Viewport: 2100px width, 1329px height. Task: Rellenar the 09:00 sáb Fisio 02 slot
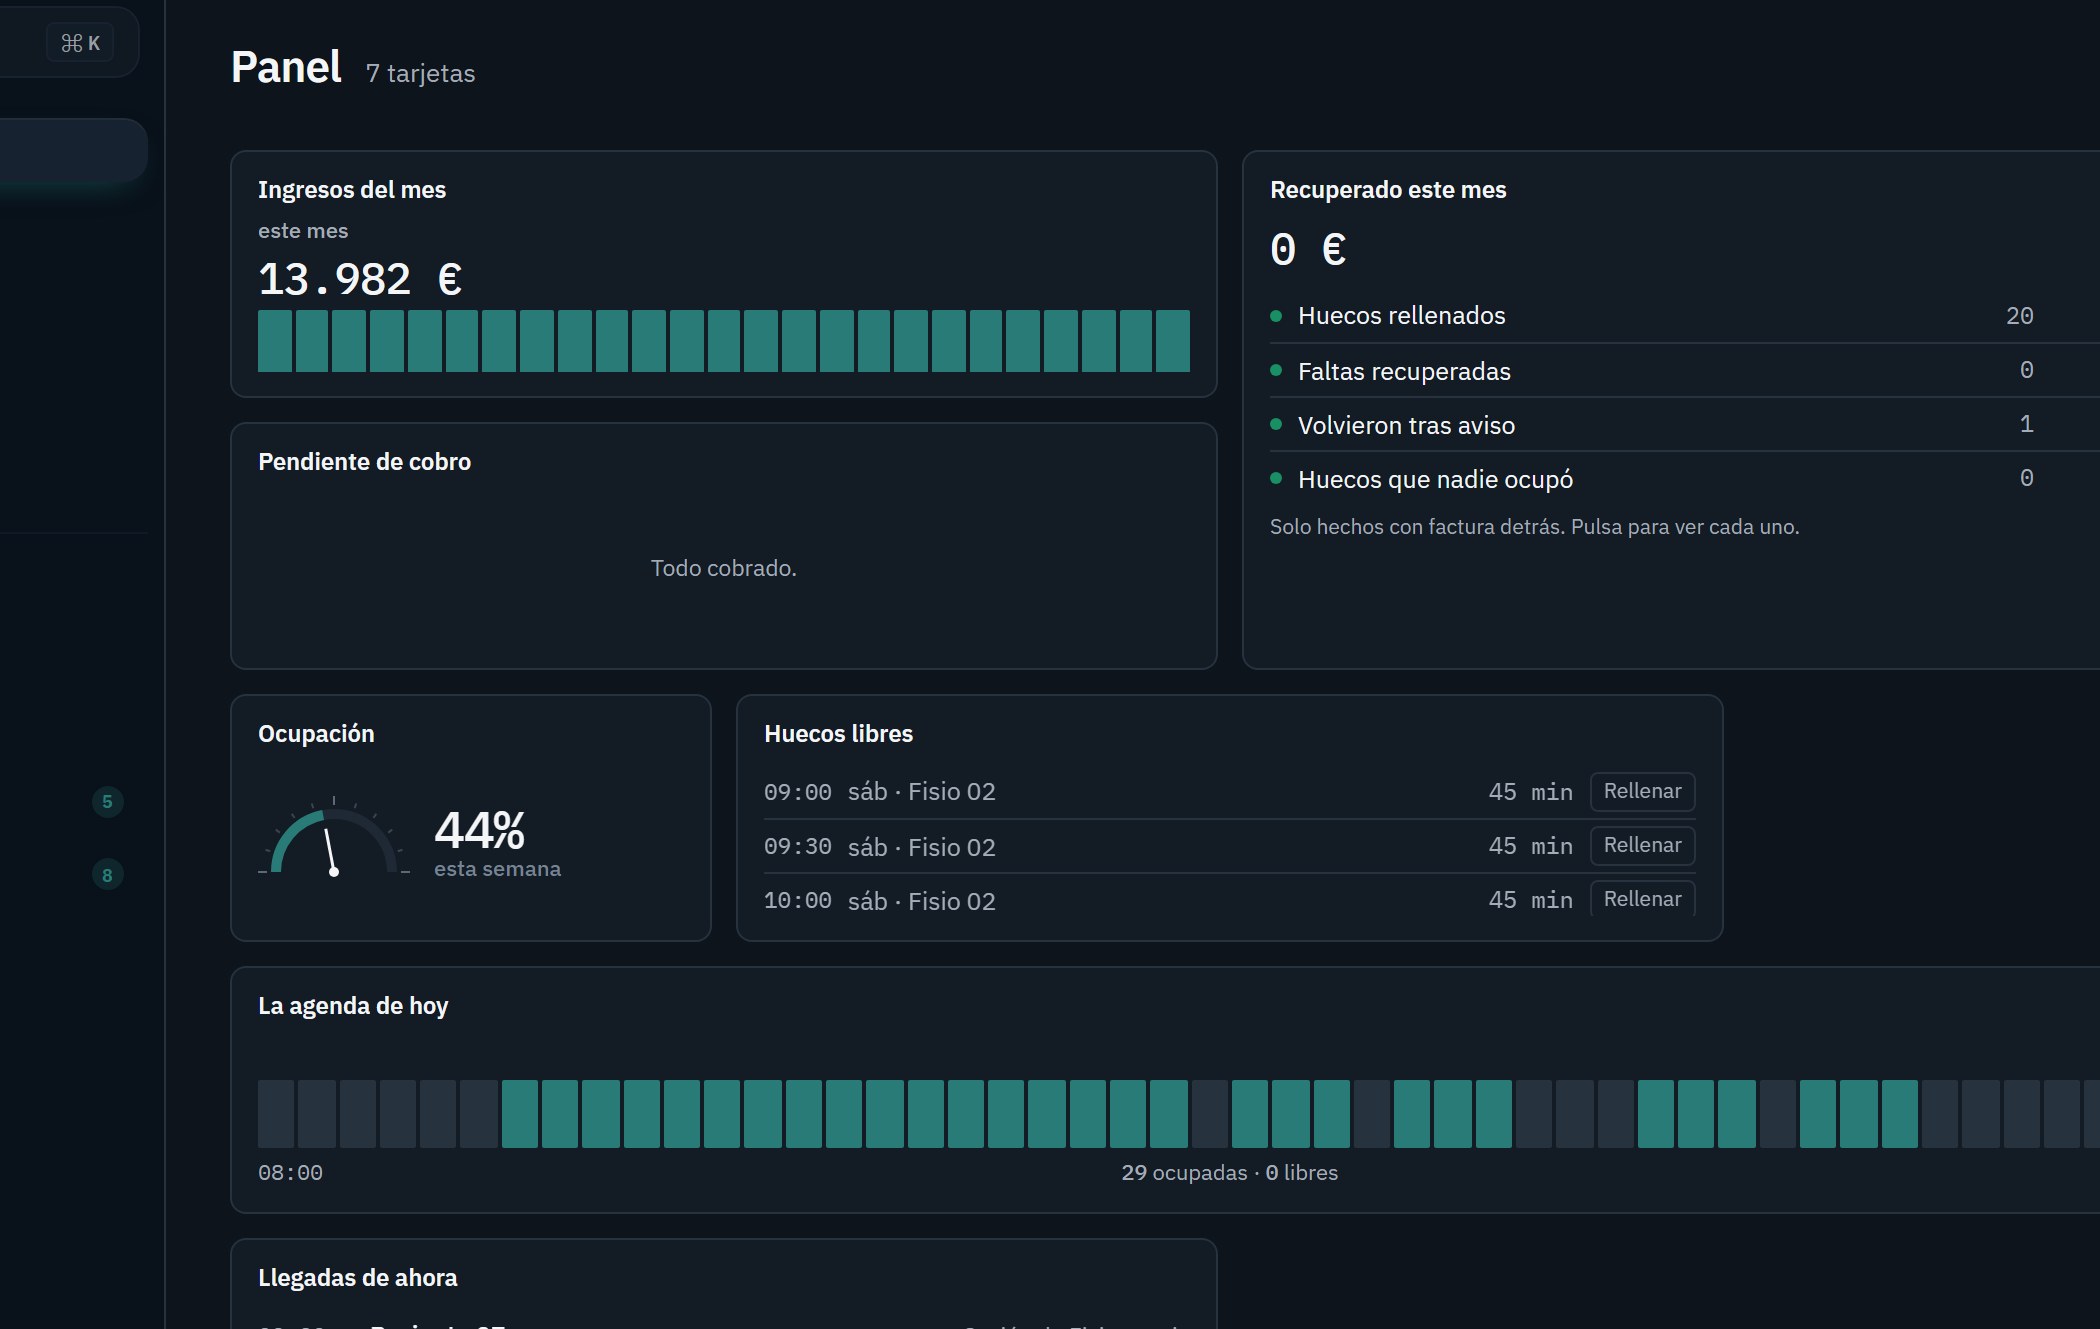click(x=1642, y=791)
